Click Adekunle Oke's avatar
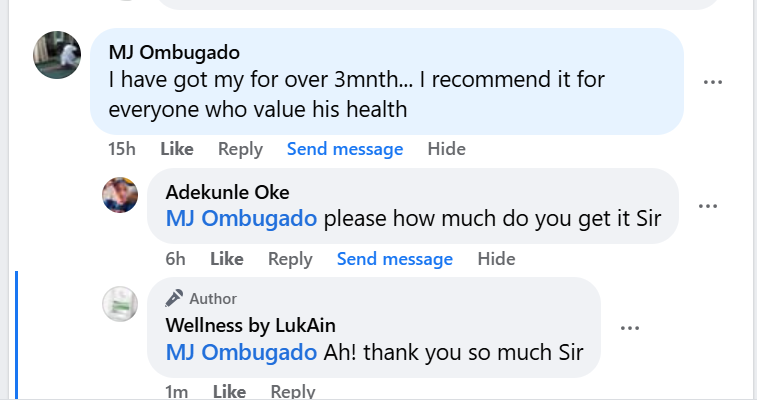 [x=120, y=195]
